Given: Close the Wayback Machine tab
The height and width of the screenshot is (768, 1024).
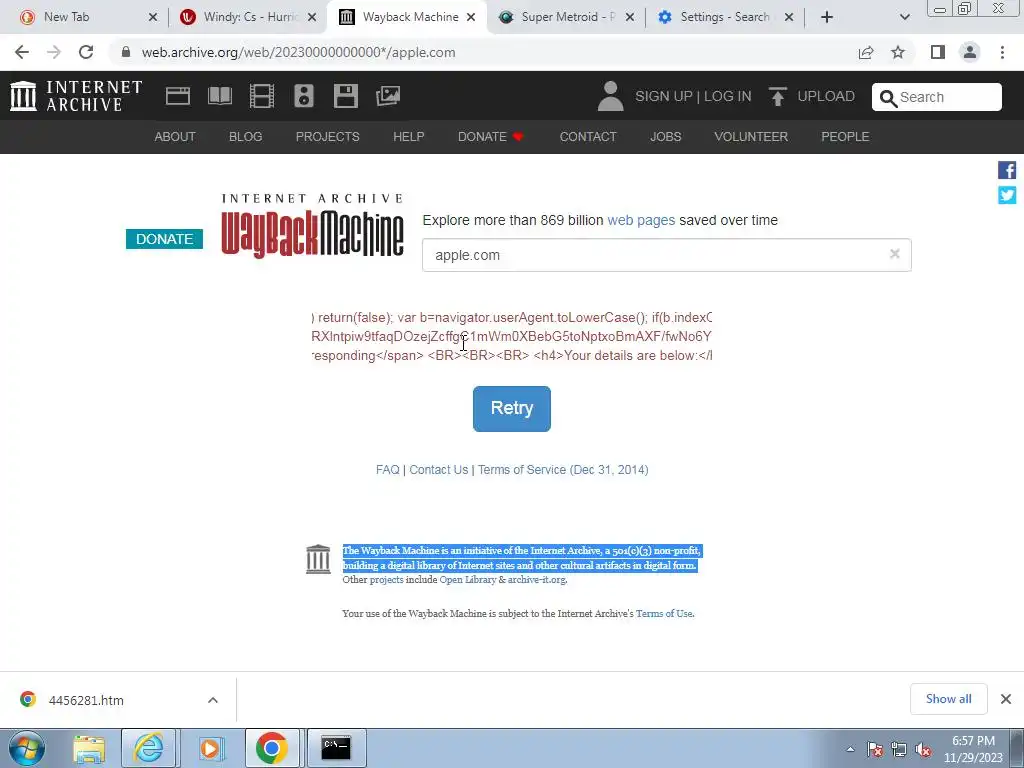Looking at the screenshot, I should point(471,17).
